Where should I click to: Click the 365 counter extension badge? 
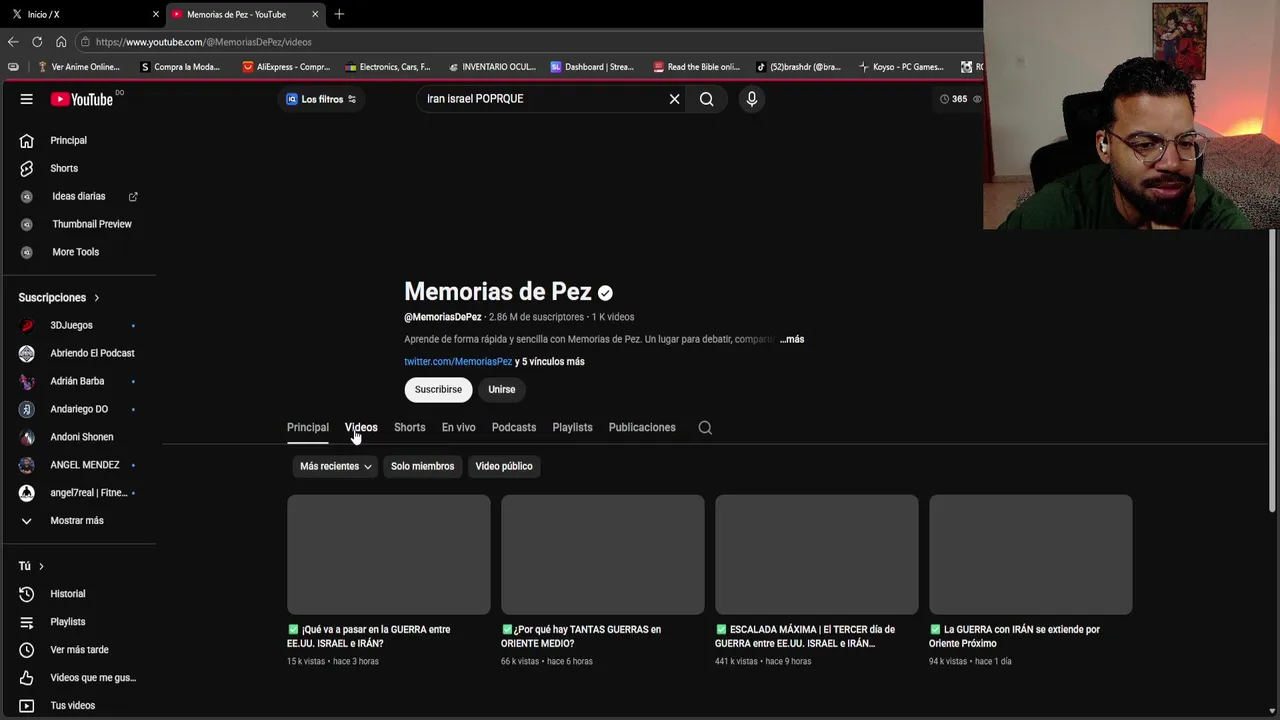[x=960, y=99]
